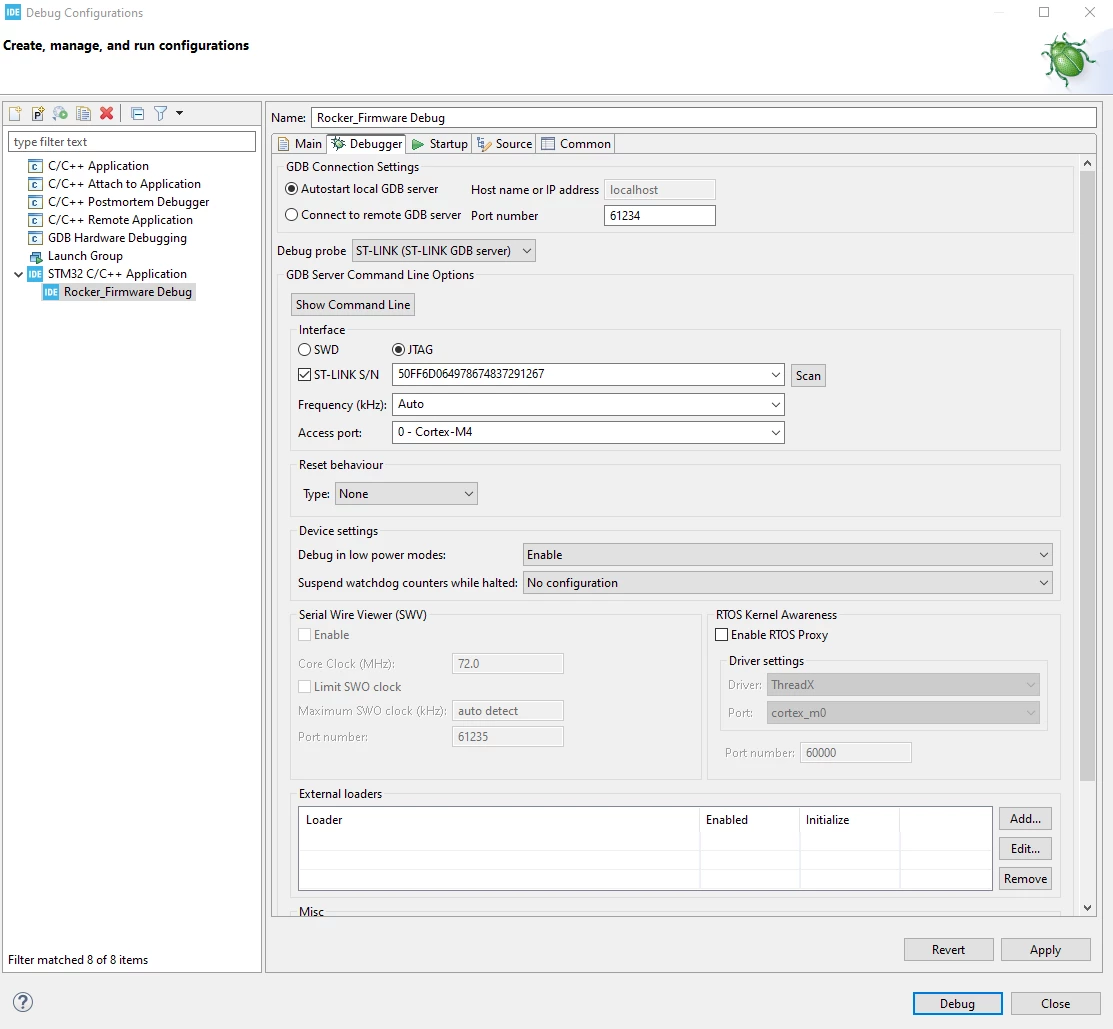Delete selected configuration with red X

pyautogui.click(x=106, y=114)
